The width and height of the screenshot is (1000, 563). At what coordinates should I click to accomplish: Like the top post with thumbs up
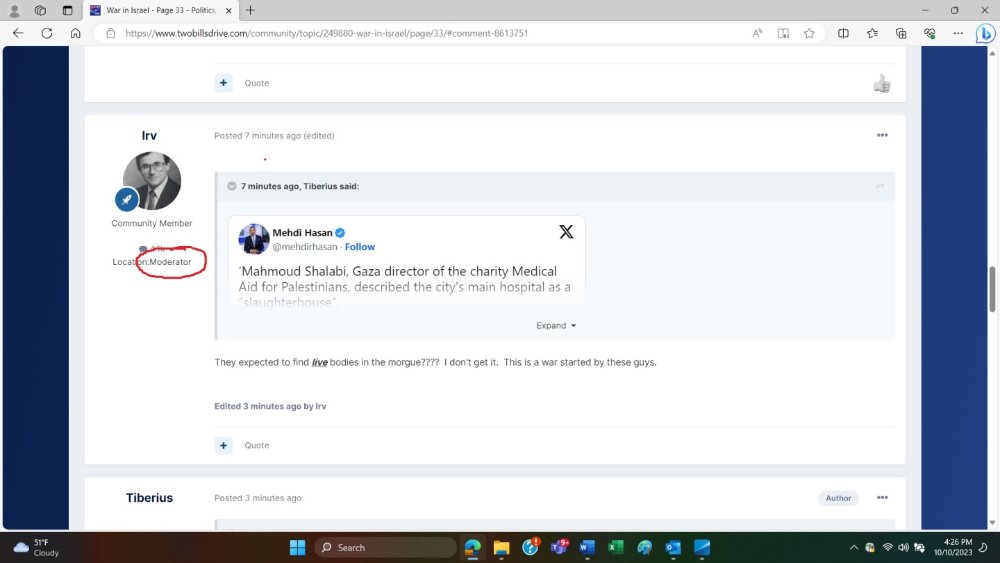click(882, 84)
